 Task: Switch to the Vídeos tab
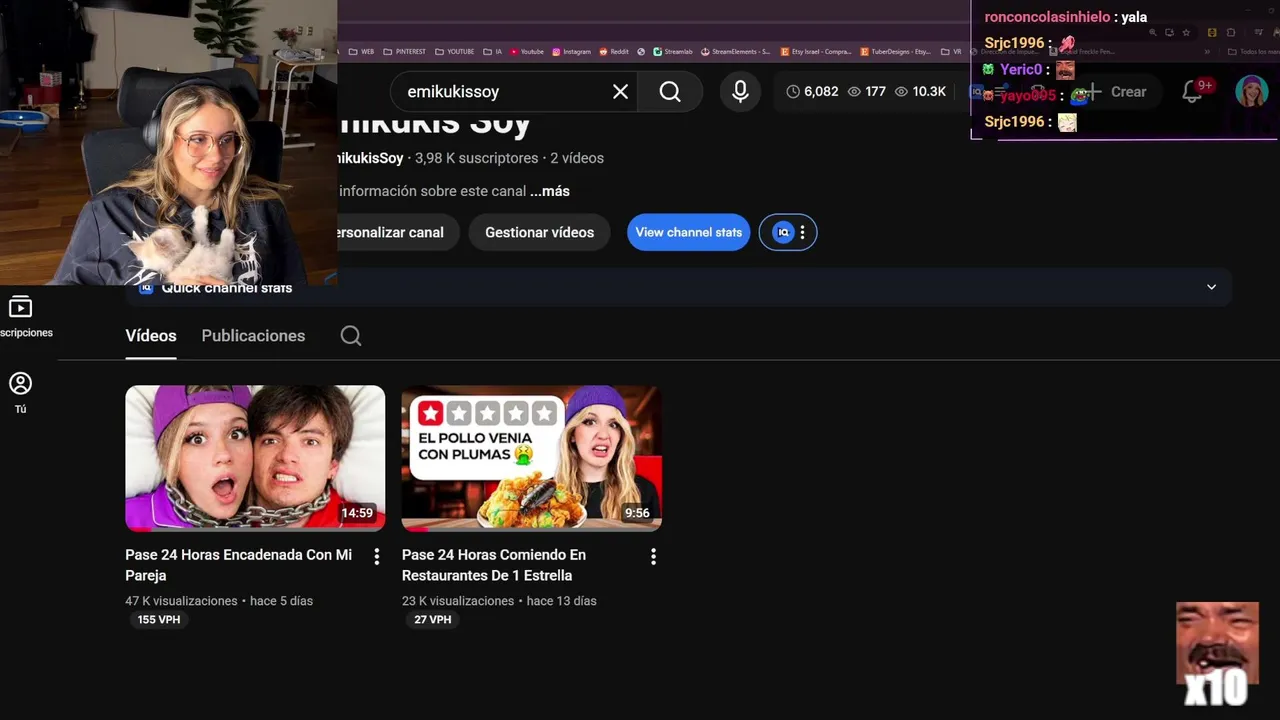click(x=151, y=336)
